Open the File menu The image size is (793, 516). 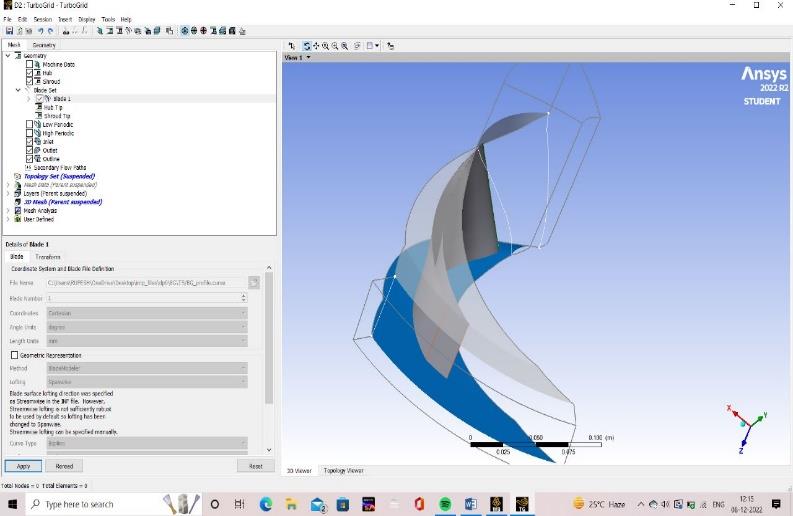7,19
